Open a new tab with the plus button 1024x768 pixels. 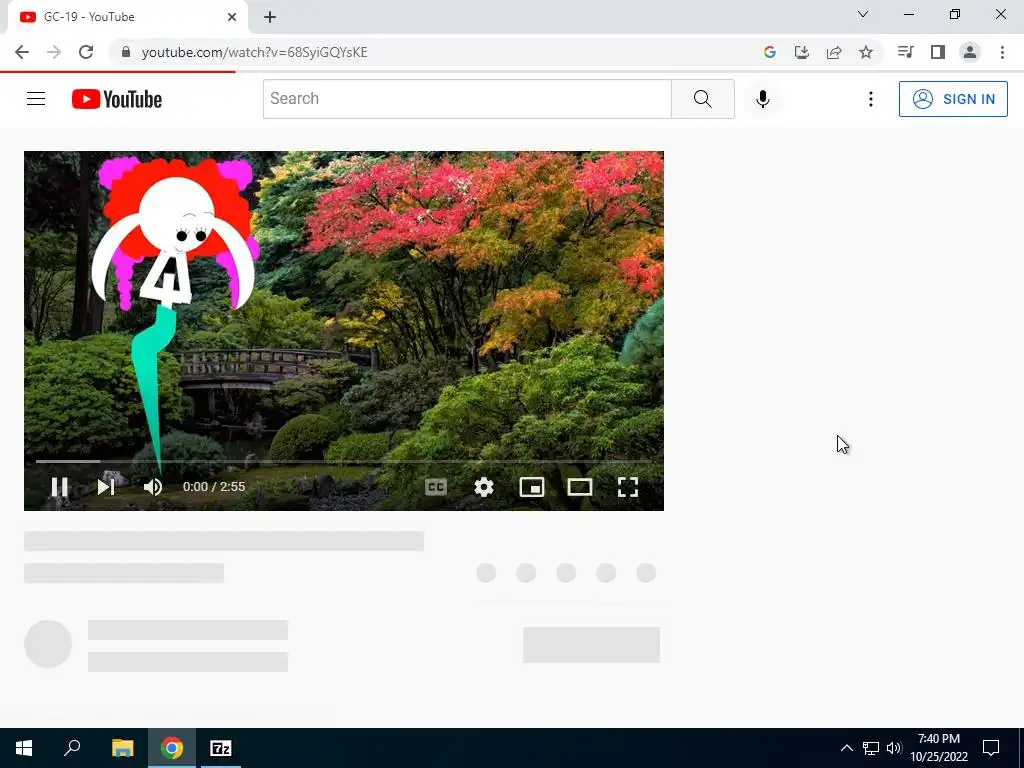point(270,17)
